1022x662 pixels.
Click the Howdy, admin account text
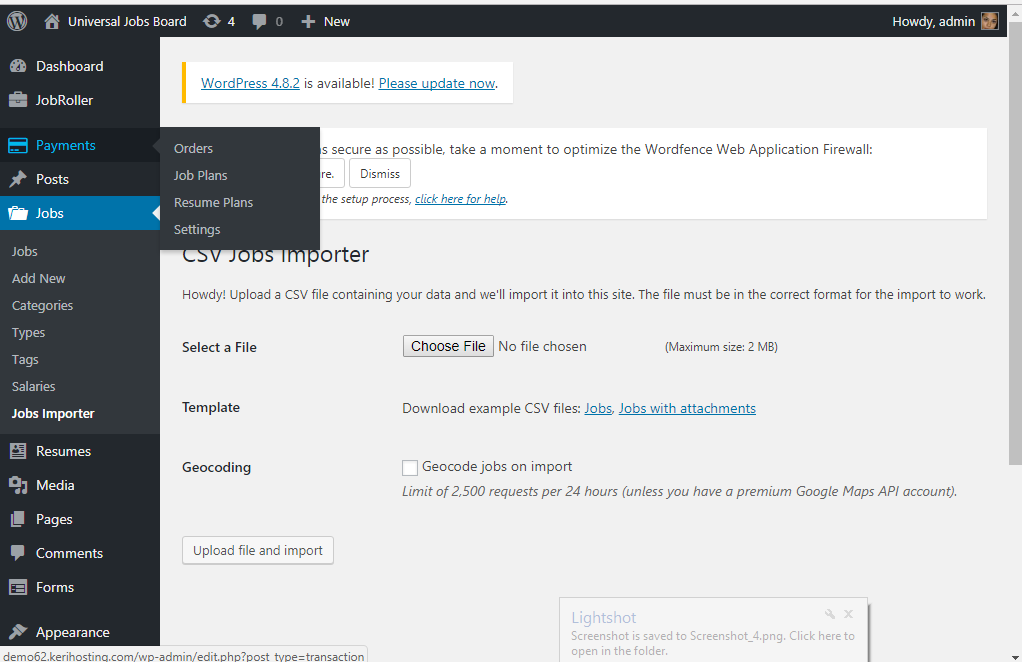coord(933,22)
